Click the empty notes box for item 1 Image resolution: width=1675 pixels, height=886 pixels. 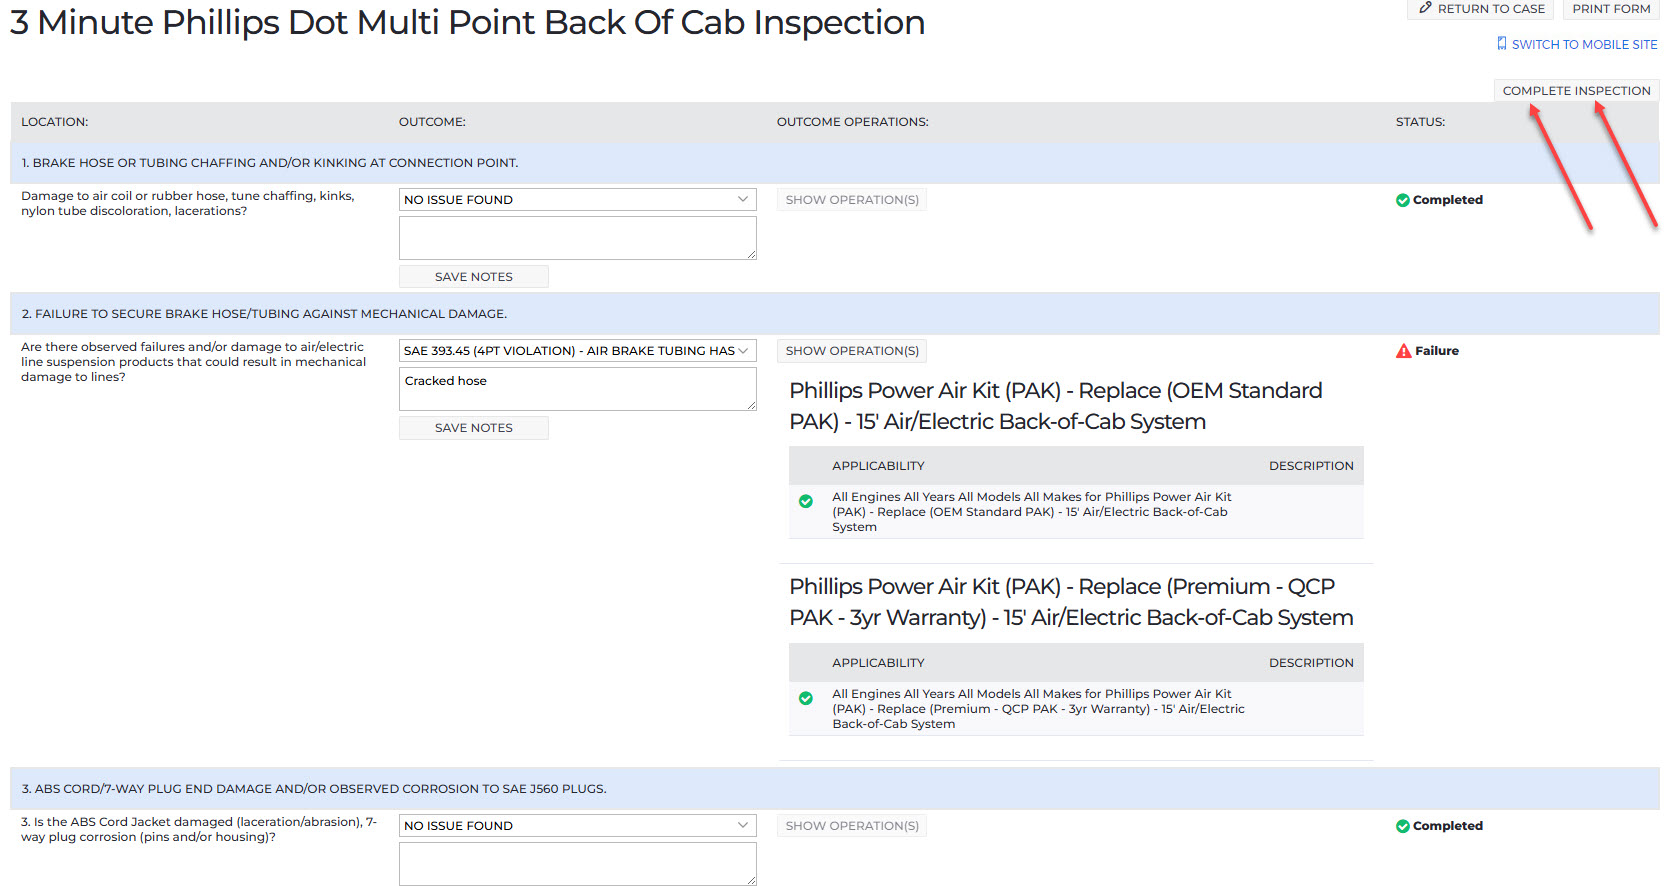[577, 238]
